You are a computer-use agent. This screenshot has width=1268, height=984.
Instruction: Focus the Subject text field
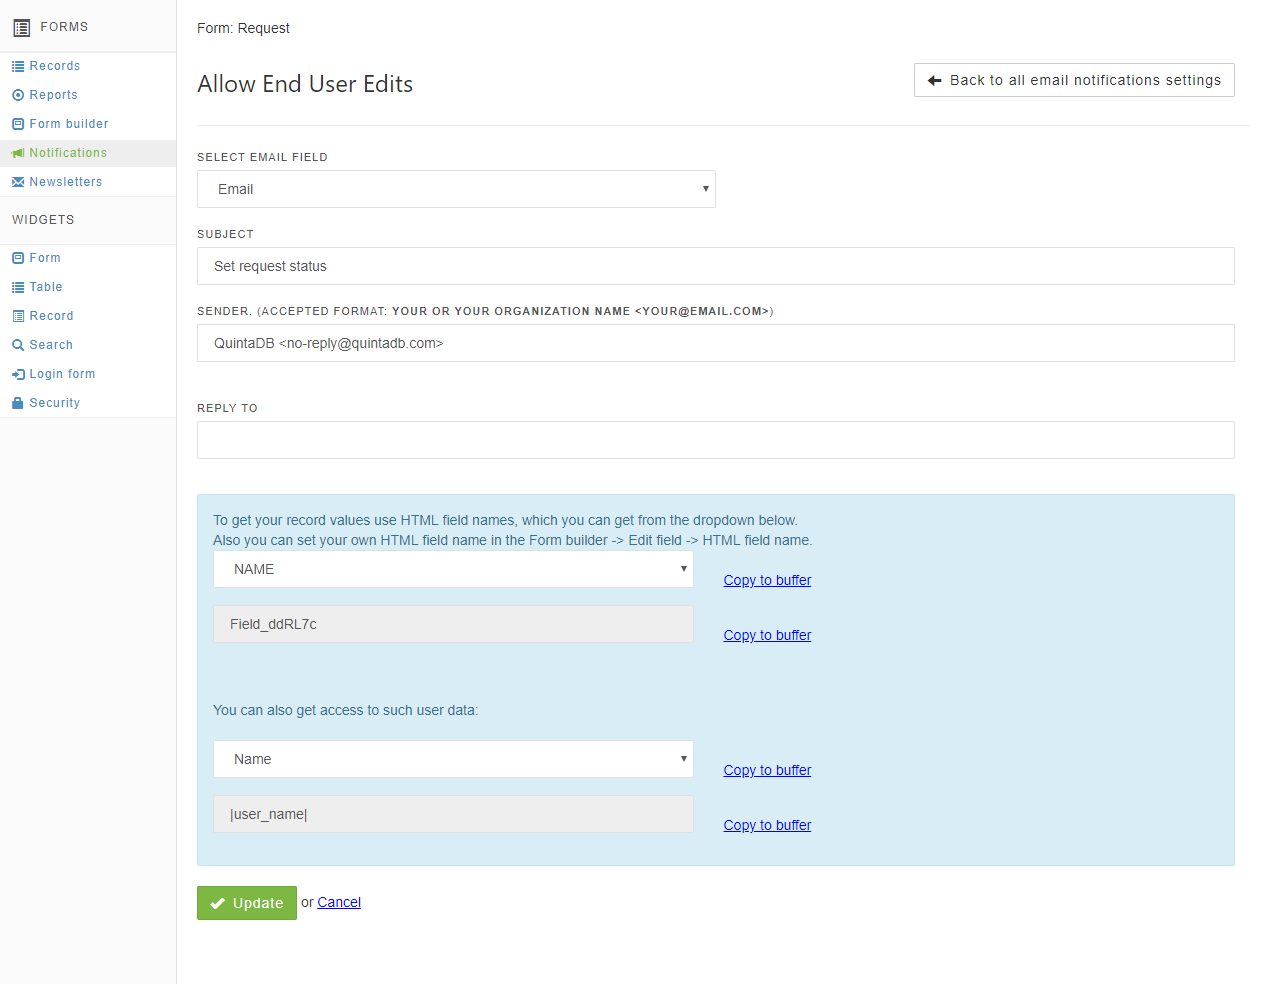pyautogui.click(x=715, y=266)
